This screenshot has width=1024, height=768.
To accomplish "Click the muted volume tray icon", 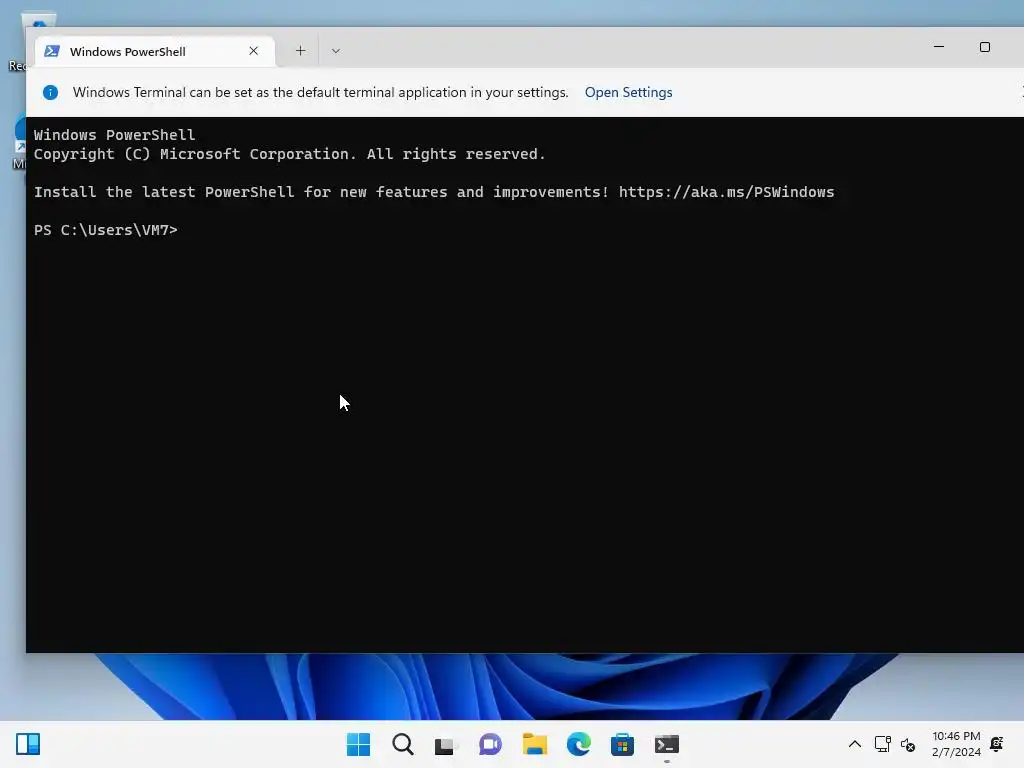I will (x=908, y=744).
